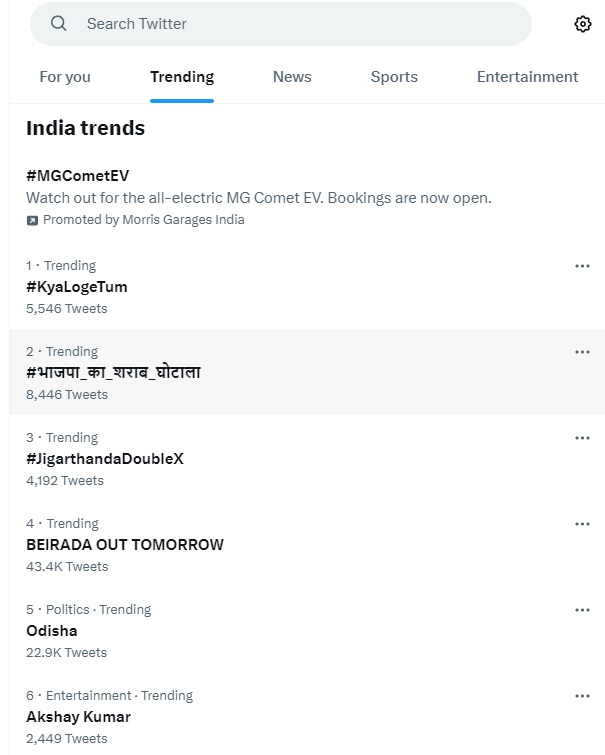605x755 pixels.
Task: Click the promoted arrow icon by Morris Garages
Action: 32,220
